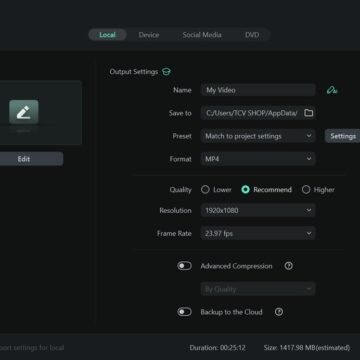This screenshot has height=360, width=360.
Task: Open the folder browse icon in Save to
Action: 309,113
